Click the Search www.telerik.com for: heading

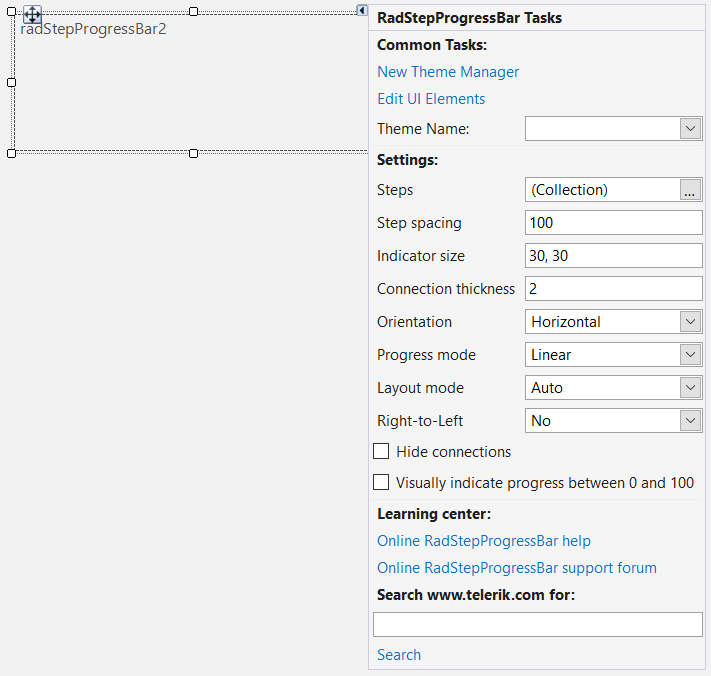pos(476,595)
